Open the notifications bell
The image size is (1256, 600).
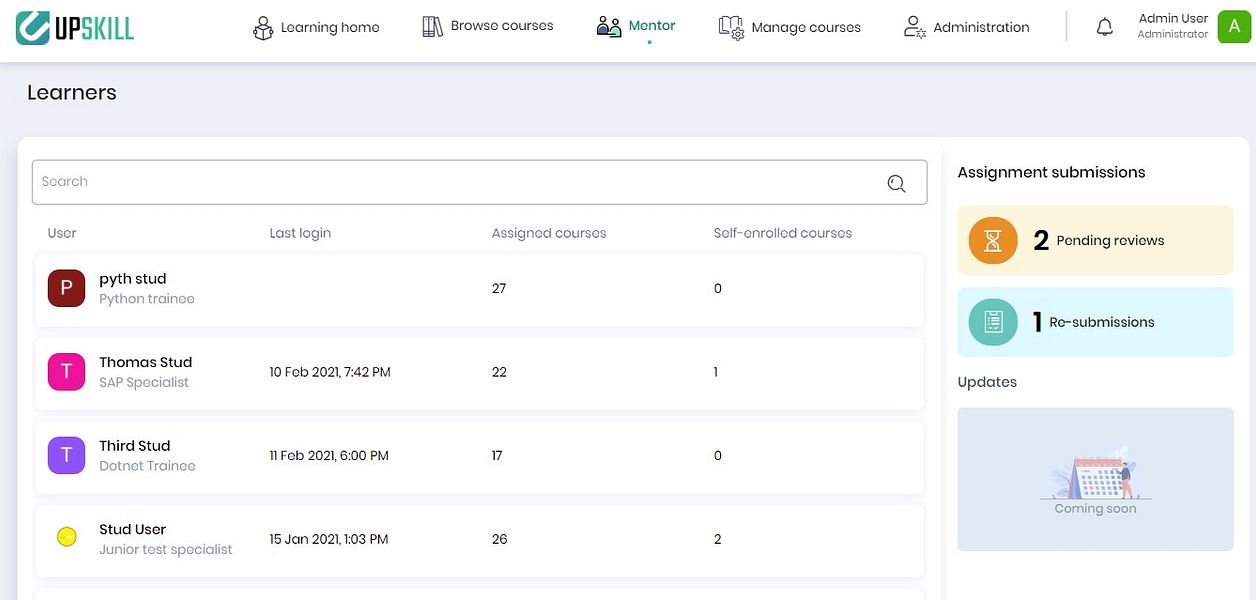1104,27
